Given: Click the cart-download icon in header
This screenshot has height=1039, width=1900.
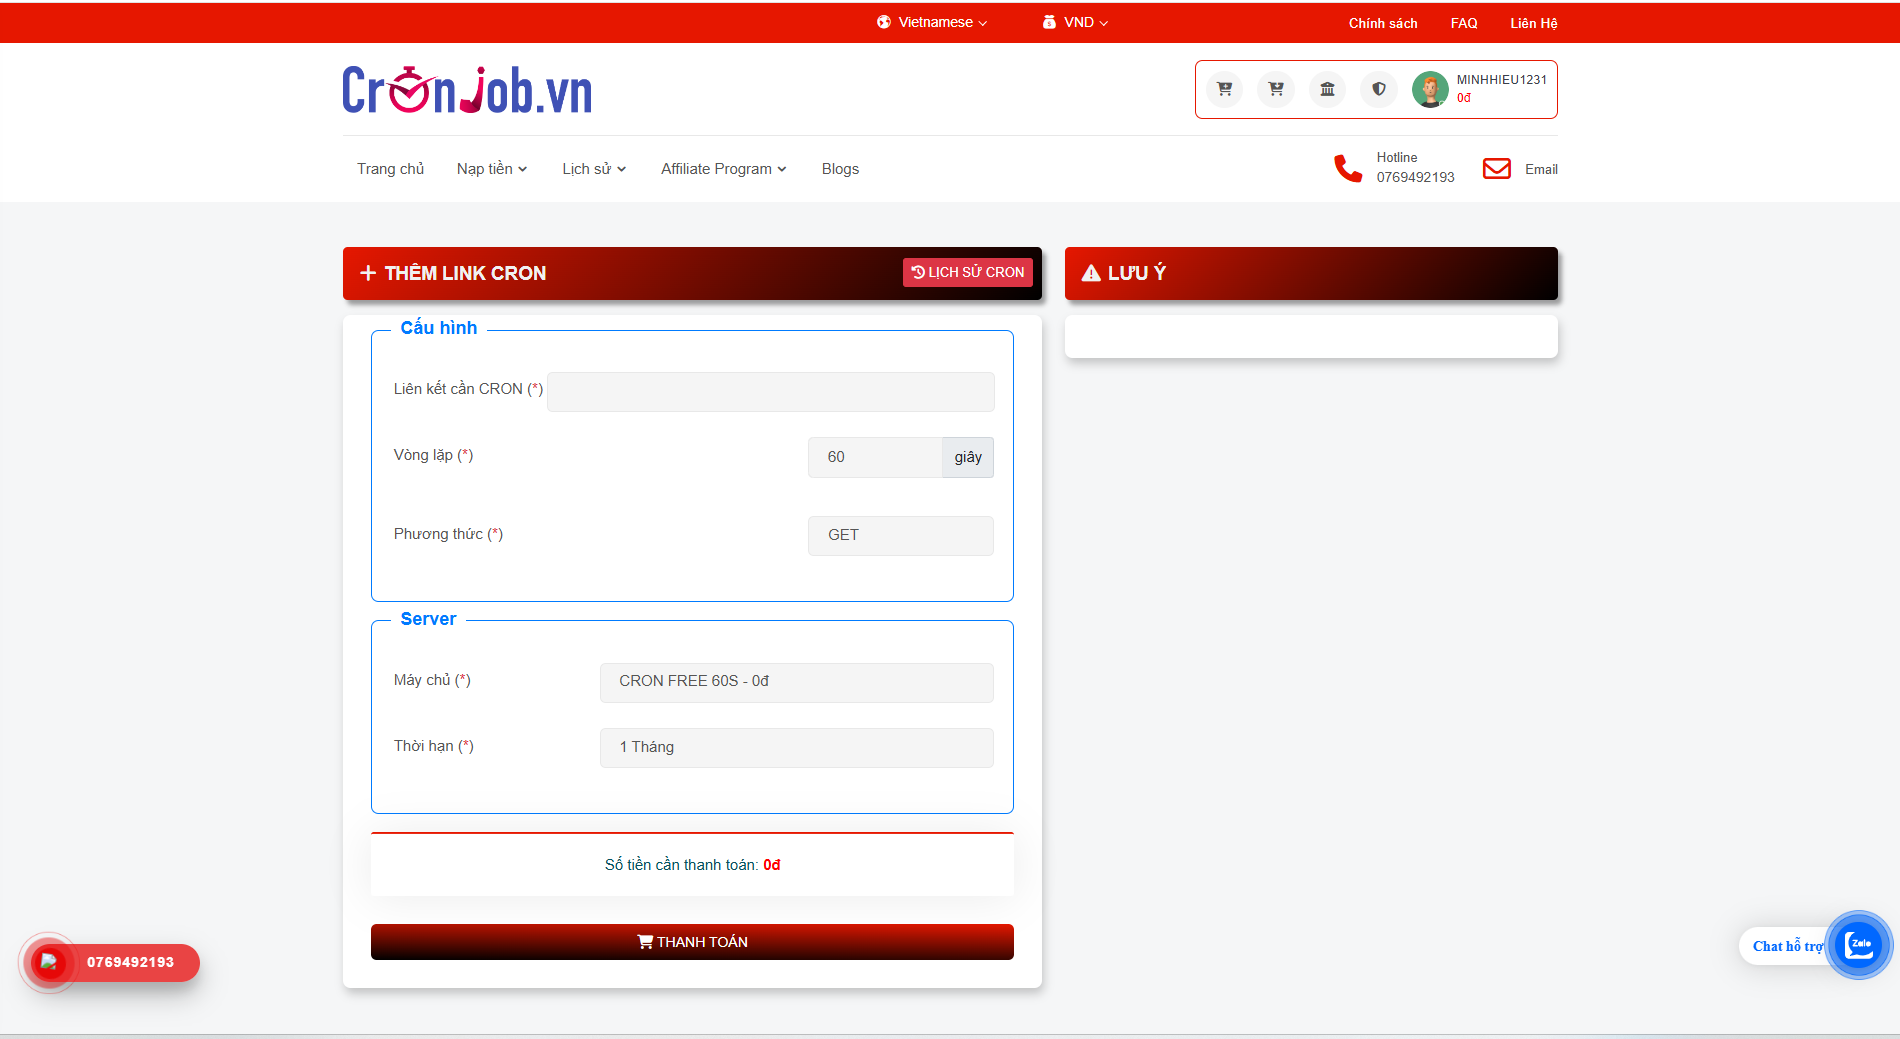Looking at the screenshot, I should (x=1276, y=89).
